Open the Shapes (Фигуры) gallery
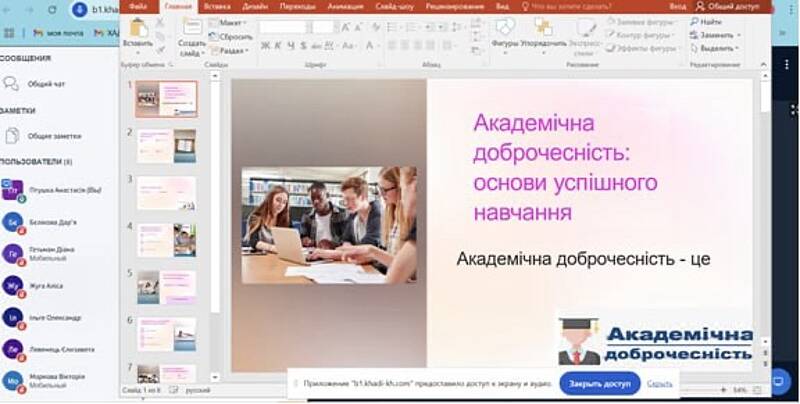The image size is (800, 404). [x=505, y=30]
